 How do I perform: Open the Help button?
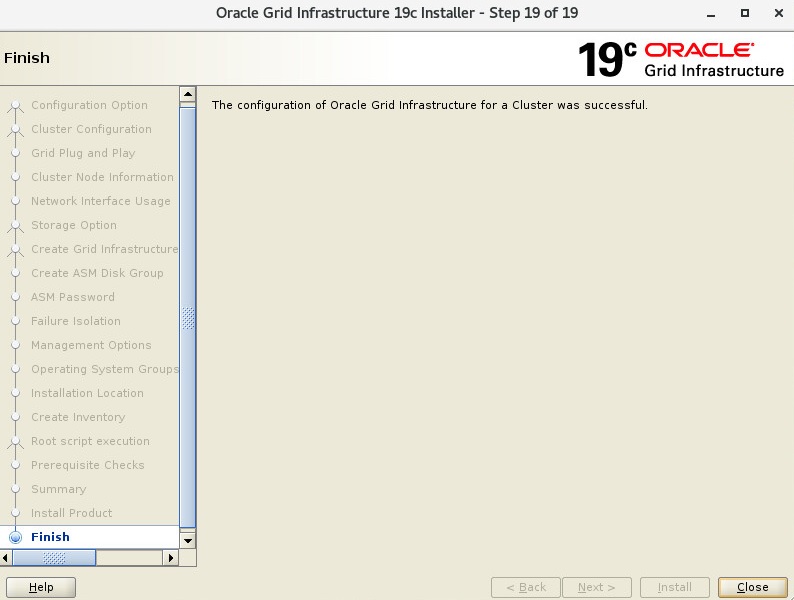click(x=41, y=587)
